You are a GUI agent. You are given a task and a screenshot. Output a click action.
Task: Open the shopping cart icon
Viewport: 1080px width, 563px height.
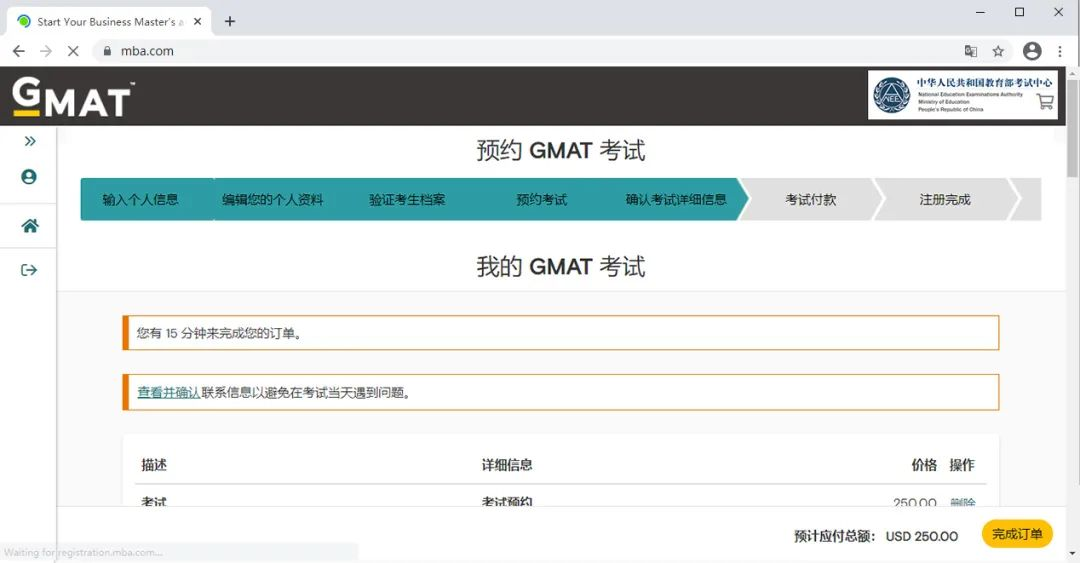click(1045, 101)
